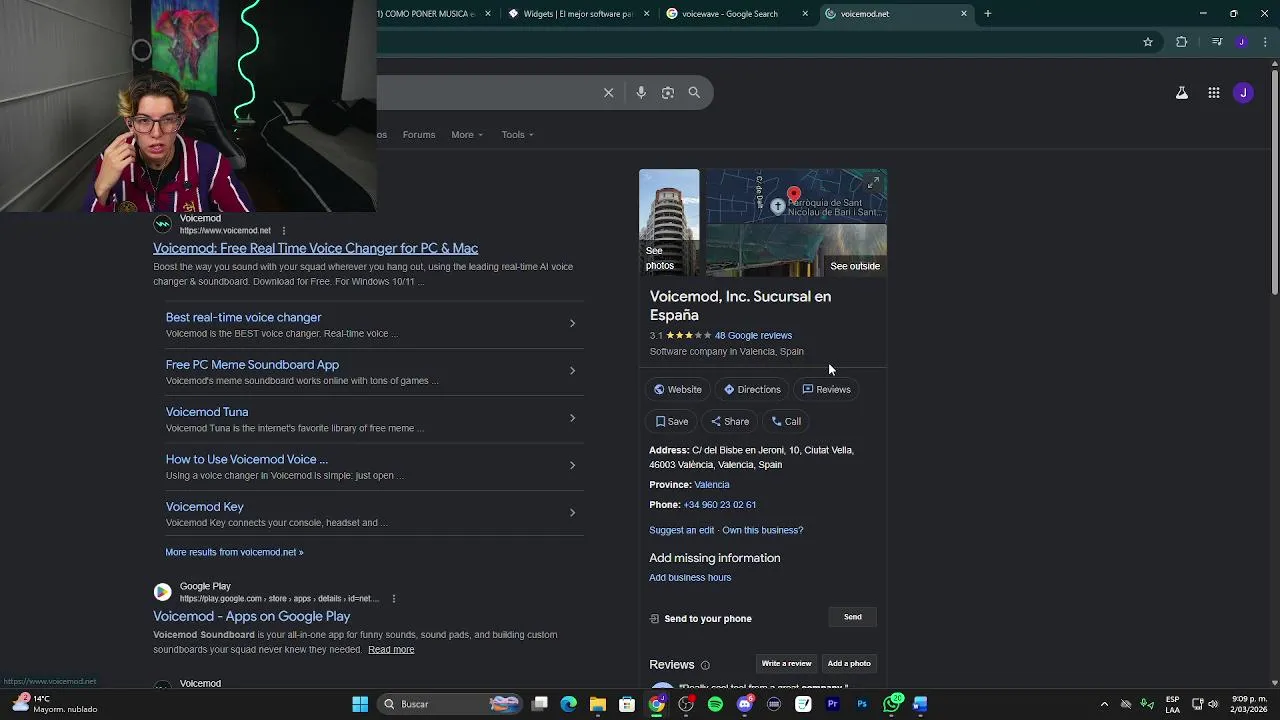The image size is (1280, 720).
Task: Open WhatsApp from the taskbar
Action: [x=892, y=704]
